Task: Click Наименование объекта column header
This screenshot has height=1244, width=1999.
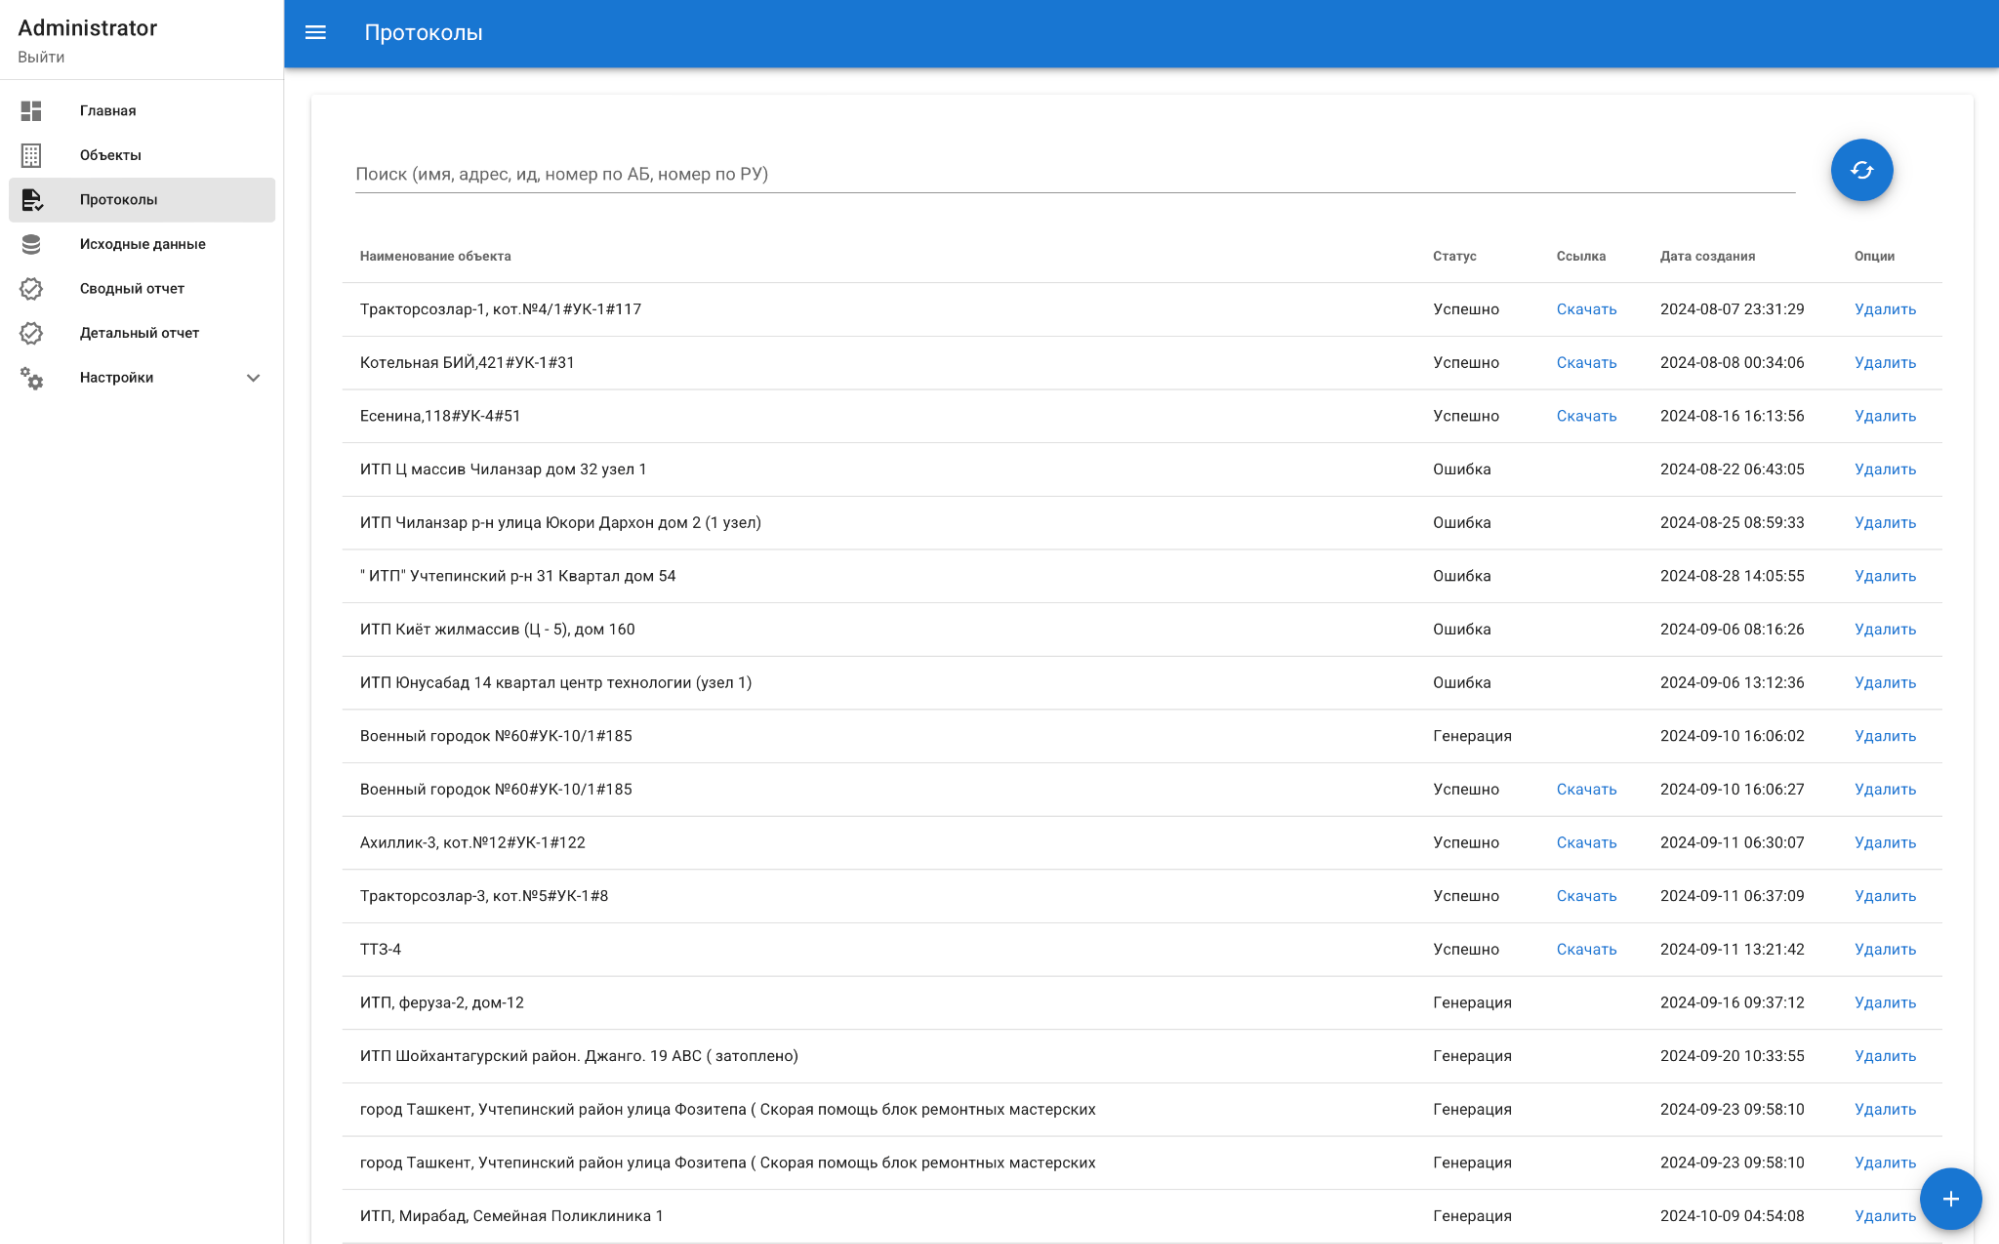Action: [435, 256]
